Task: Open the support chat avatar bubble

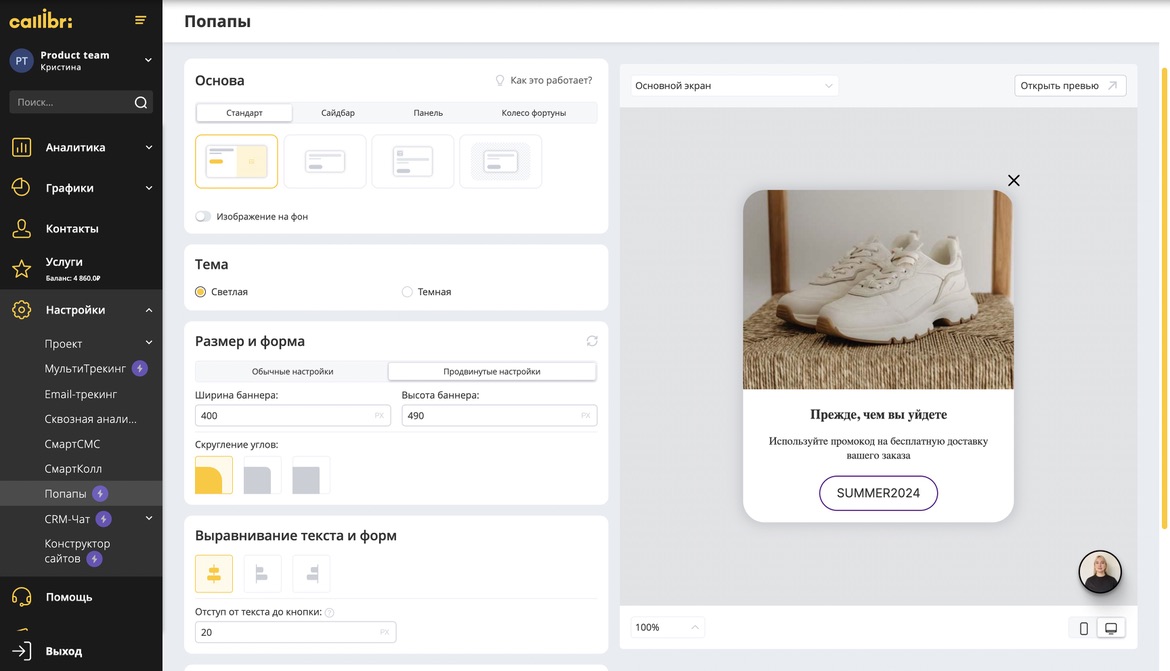Action: [x=1099, y=572]
